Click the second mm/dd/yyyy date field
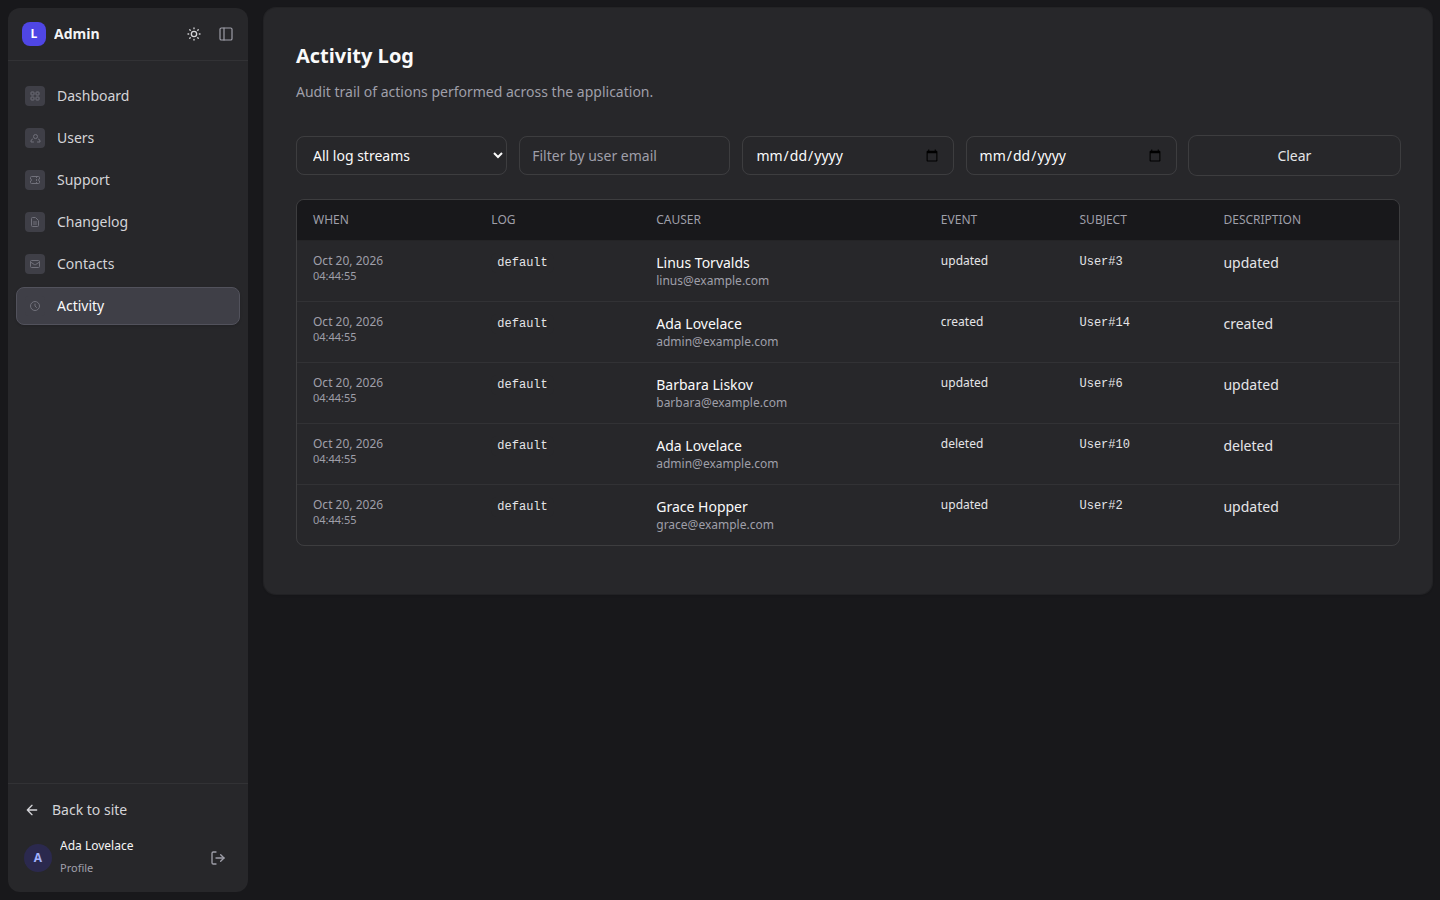1440x900 pixels. click(x=1071, y=156)
